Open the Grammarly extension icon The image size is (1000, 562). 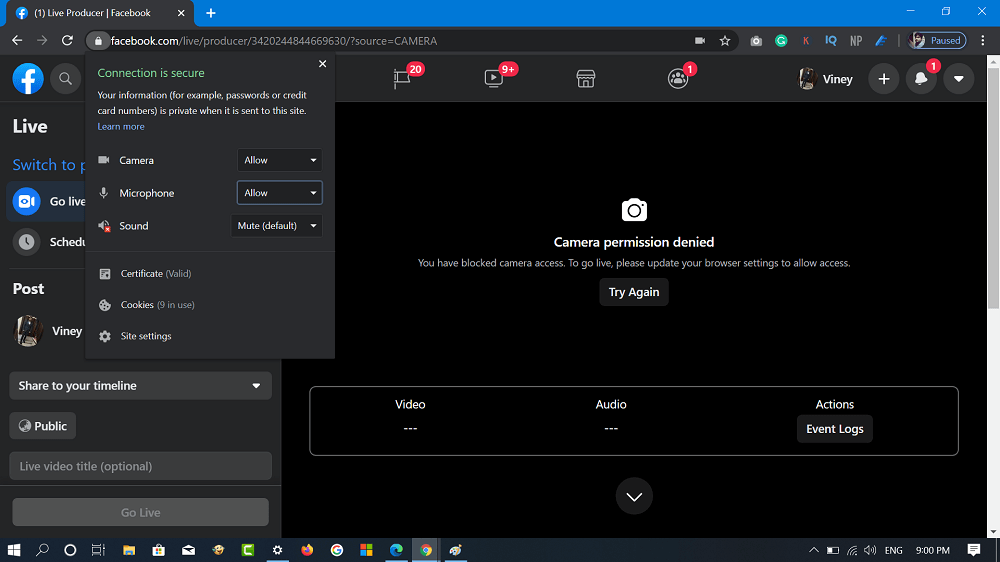781,41
